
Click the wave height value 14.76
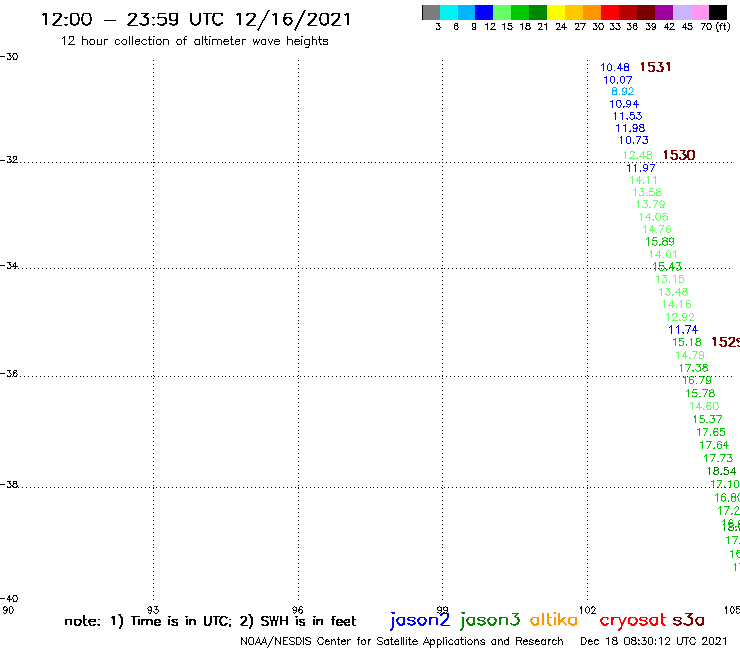click(657, 229)
